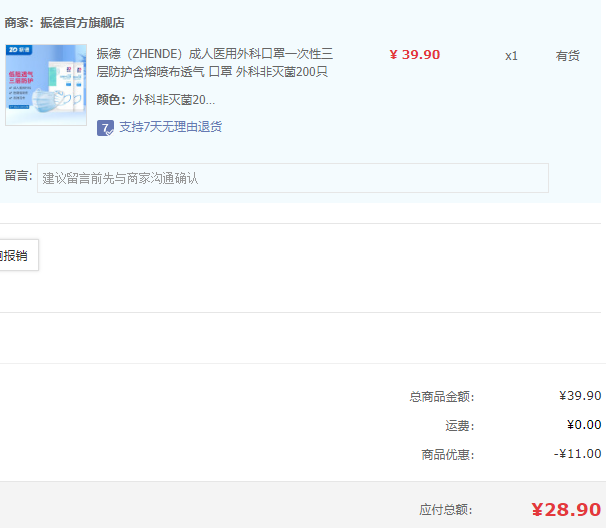
Task: Click the 总商品金额 label
Action: click(x=441, y=397)
